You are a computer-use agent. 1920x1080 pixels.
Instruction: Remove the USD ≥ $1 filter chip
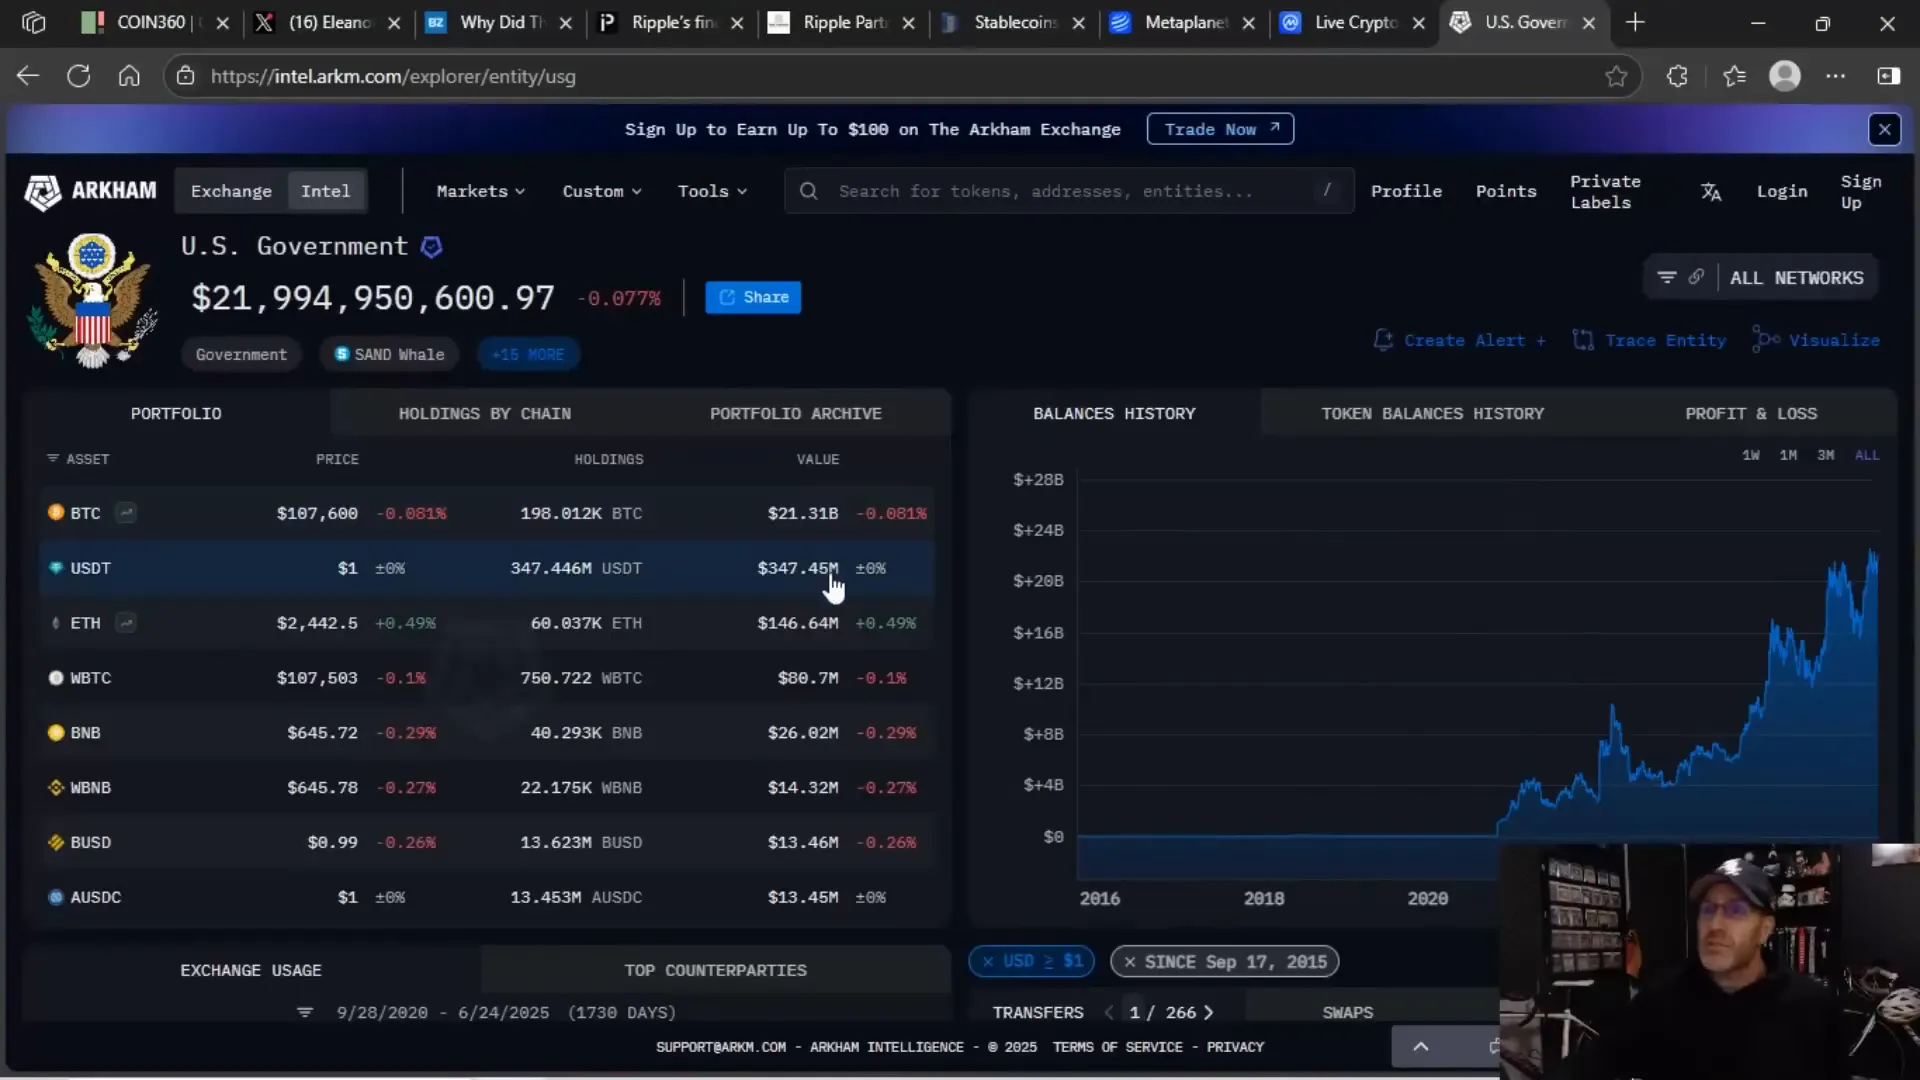point(988,961)
